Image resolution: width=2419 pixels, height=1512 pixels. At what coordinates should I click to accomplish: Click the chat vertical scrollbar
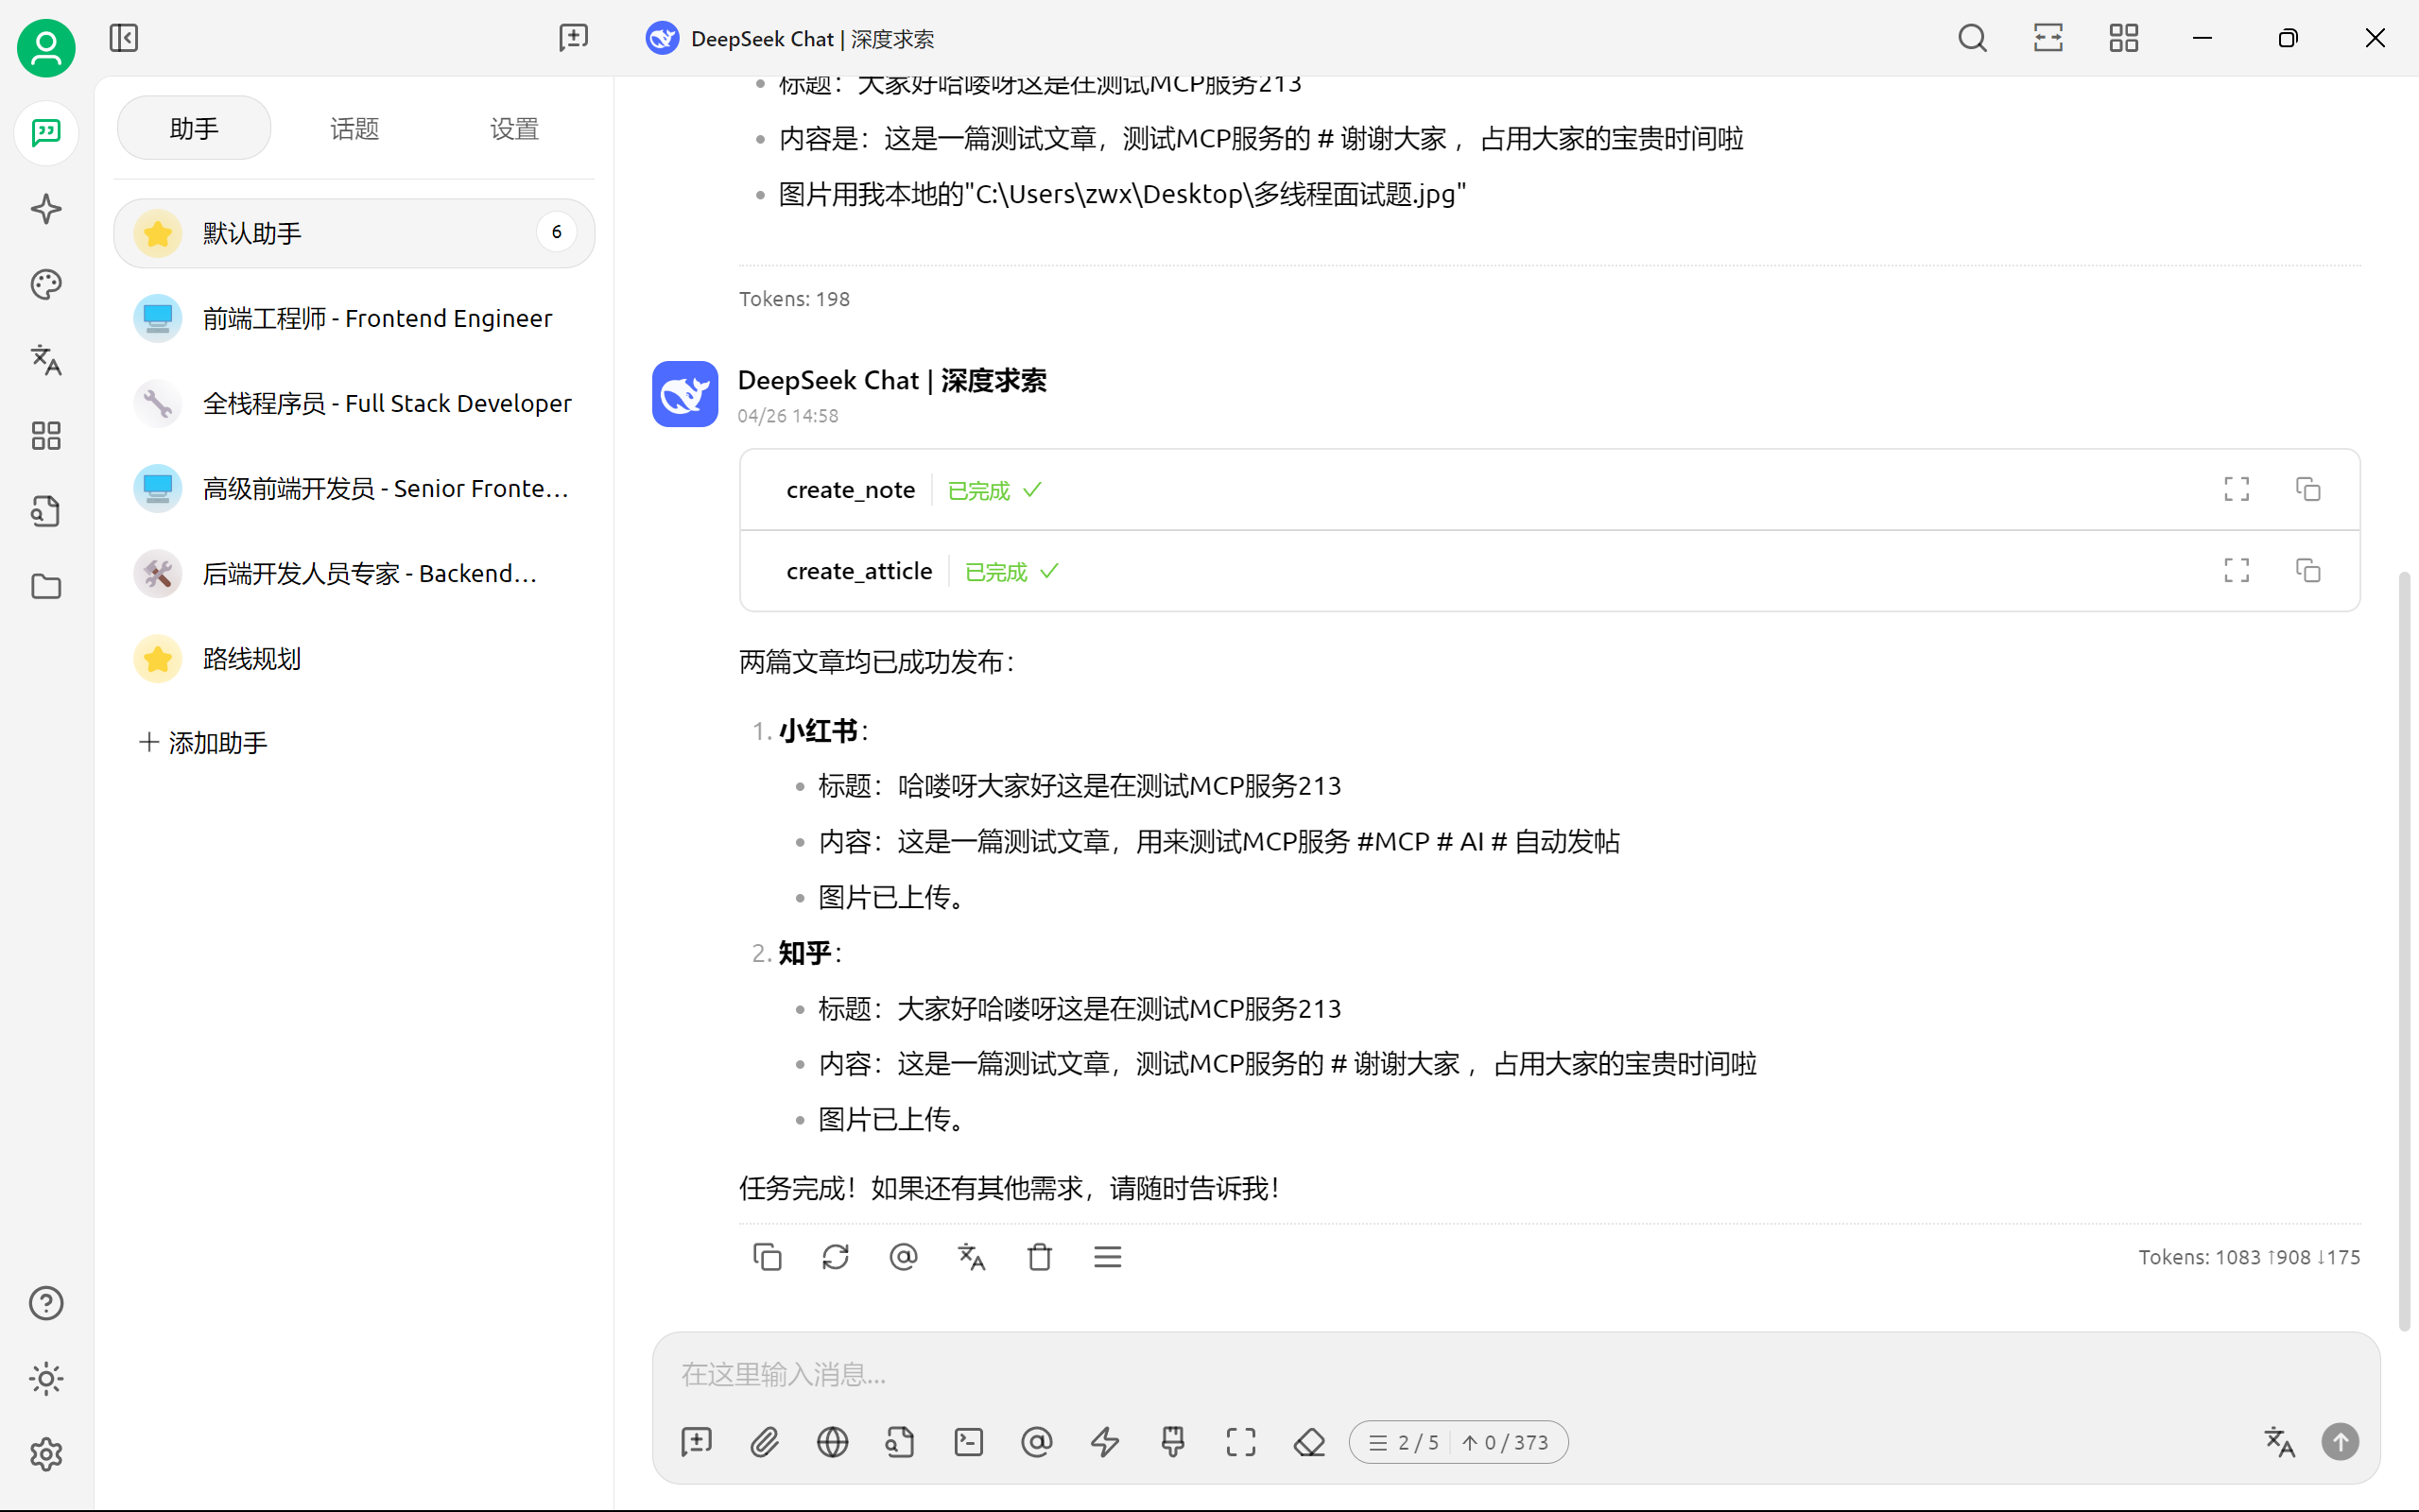2404,950
